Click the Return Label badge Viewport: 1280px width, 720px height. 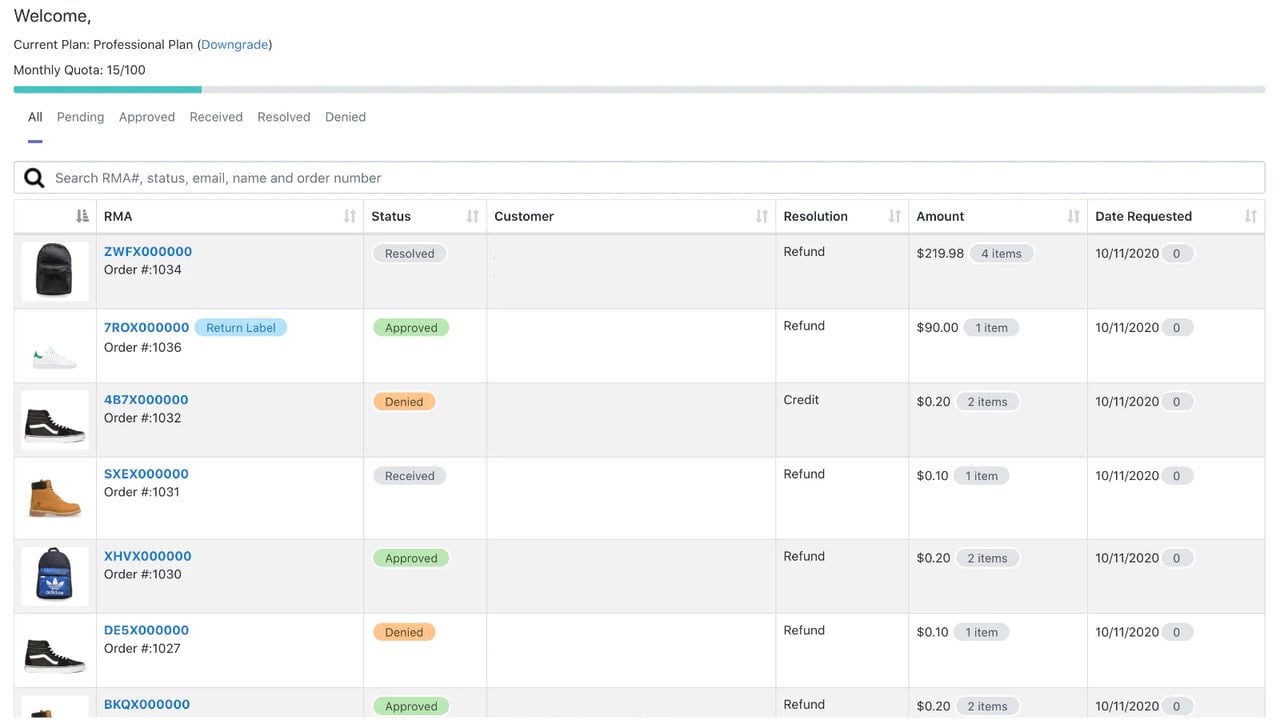(241, 327)
